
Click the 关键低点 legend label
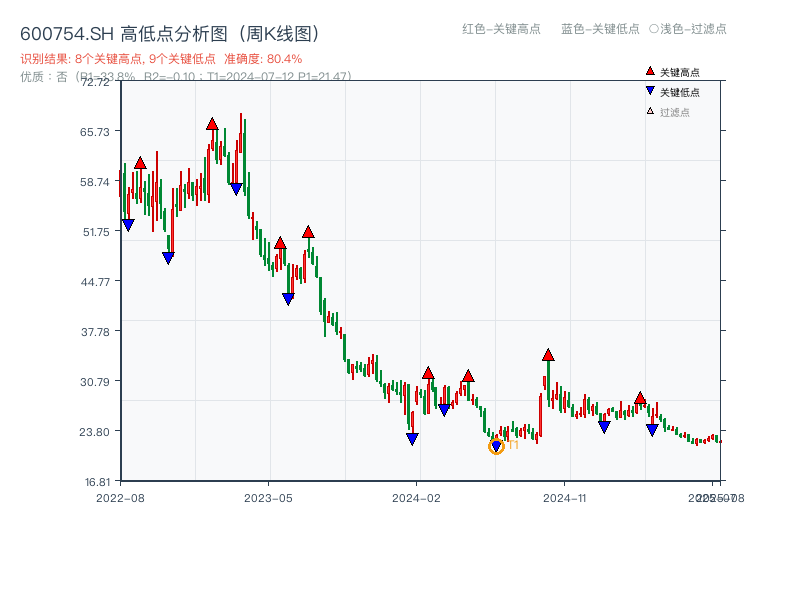pyautogui.click(x=680, y=93)
